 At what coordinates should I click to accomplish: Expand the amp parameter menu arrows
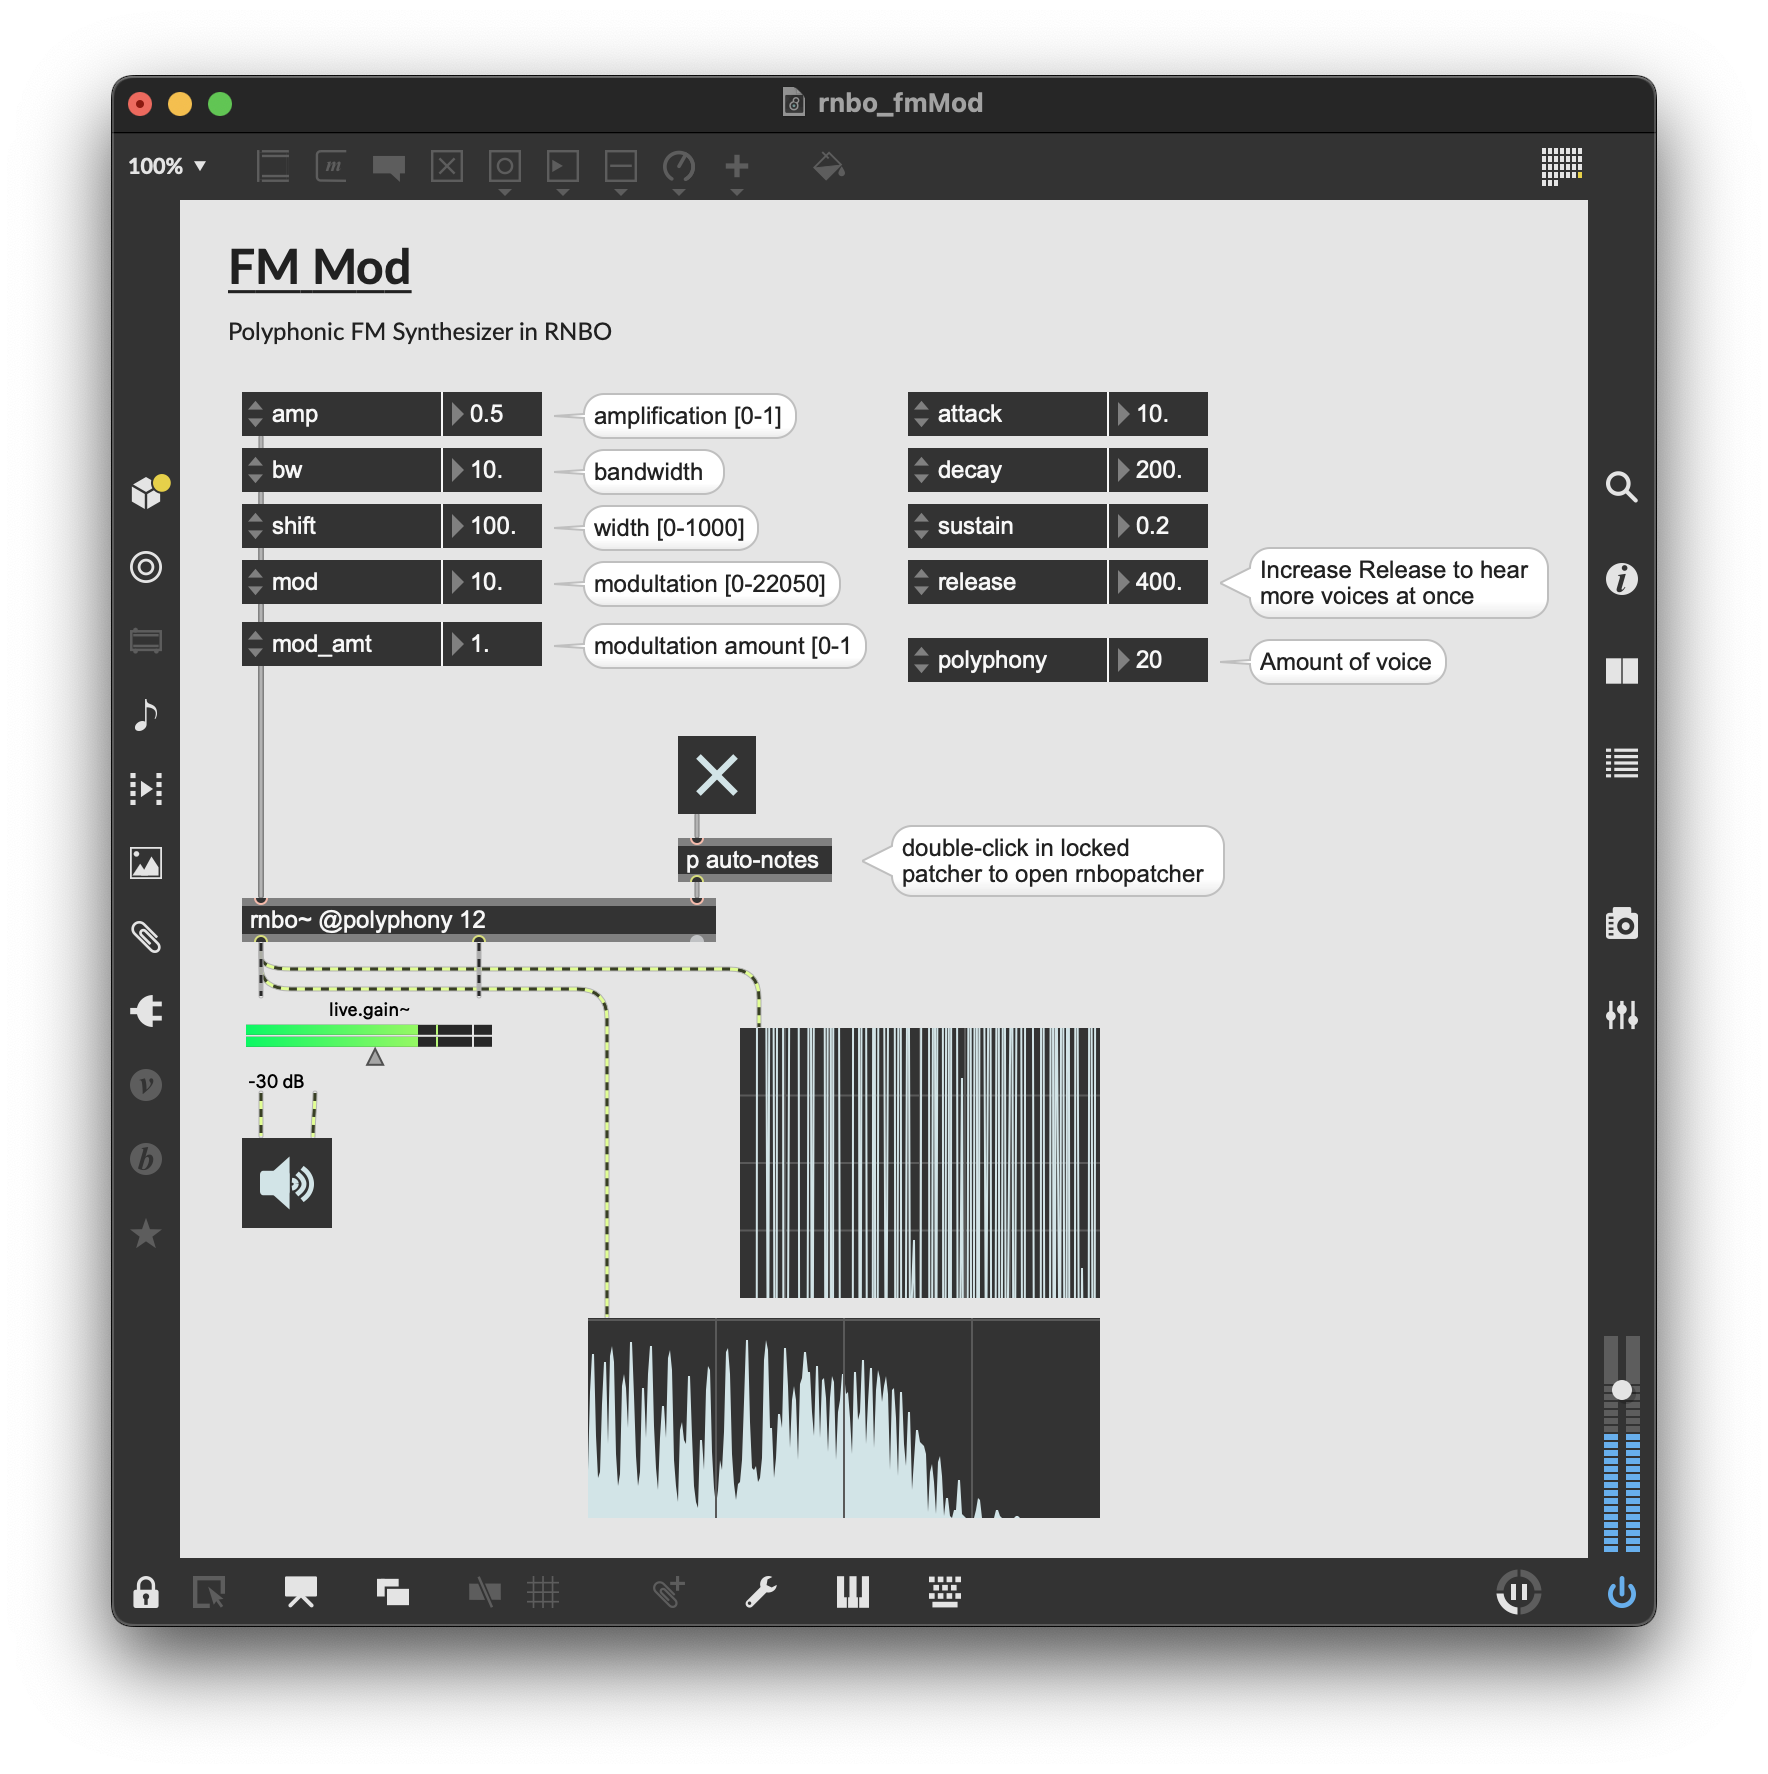[x=256, y=414]
